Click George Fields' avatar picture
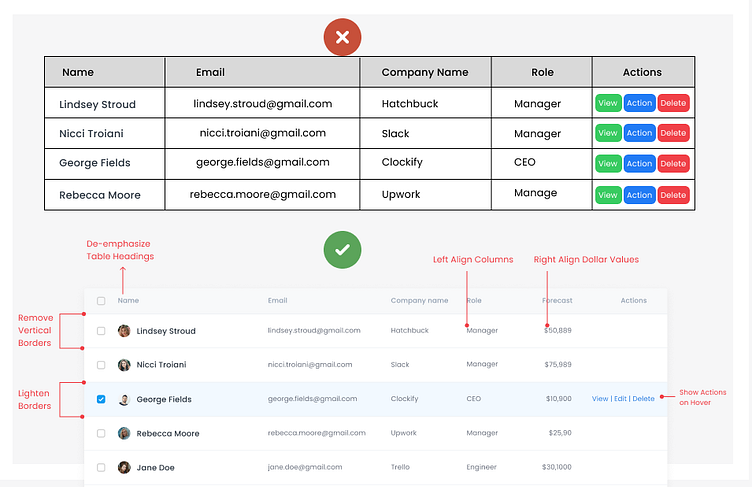Viewport: 752px width, 487px height. click(124, 399)
